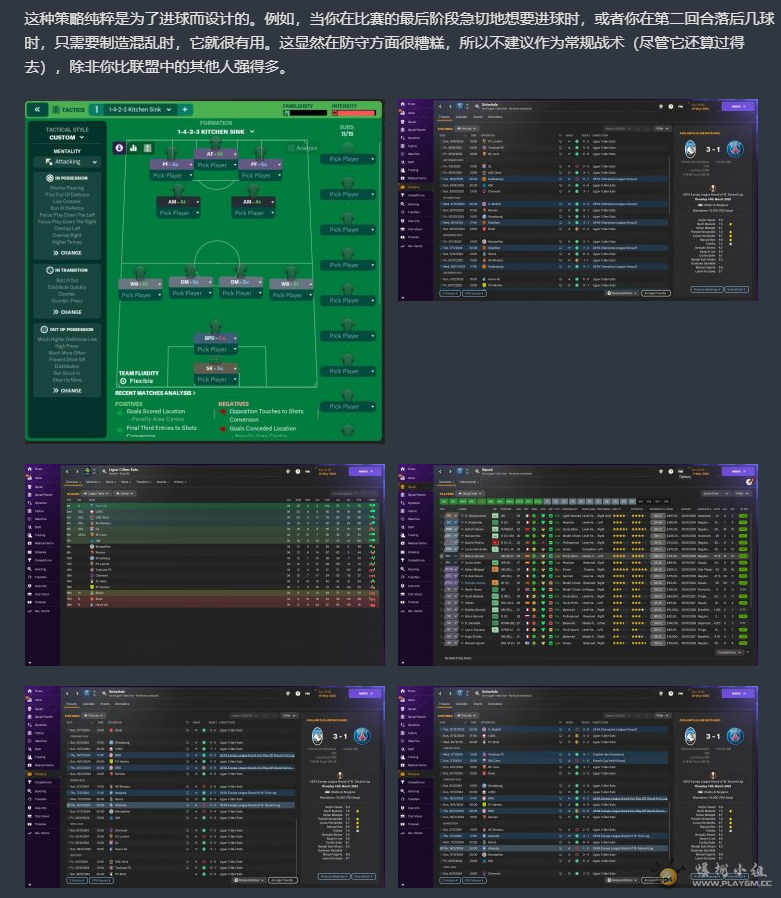Viewport: 781px width, 898px height.
Task: Click the Goals Conceded Location negative text
Action: click(263, 428)
